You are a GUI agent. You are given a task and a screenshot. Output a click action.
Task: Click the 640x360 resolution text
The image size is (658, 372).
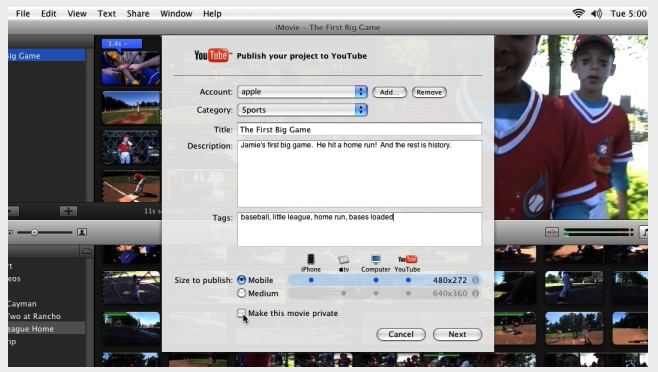click(449, 293)
